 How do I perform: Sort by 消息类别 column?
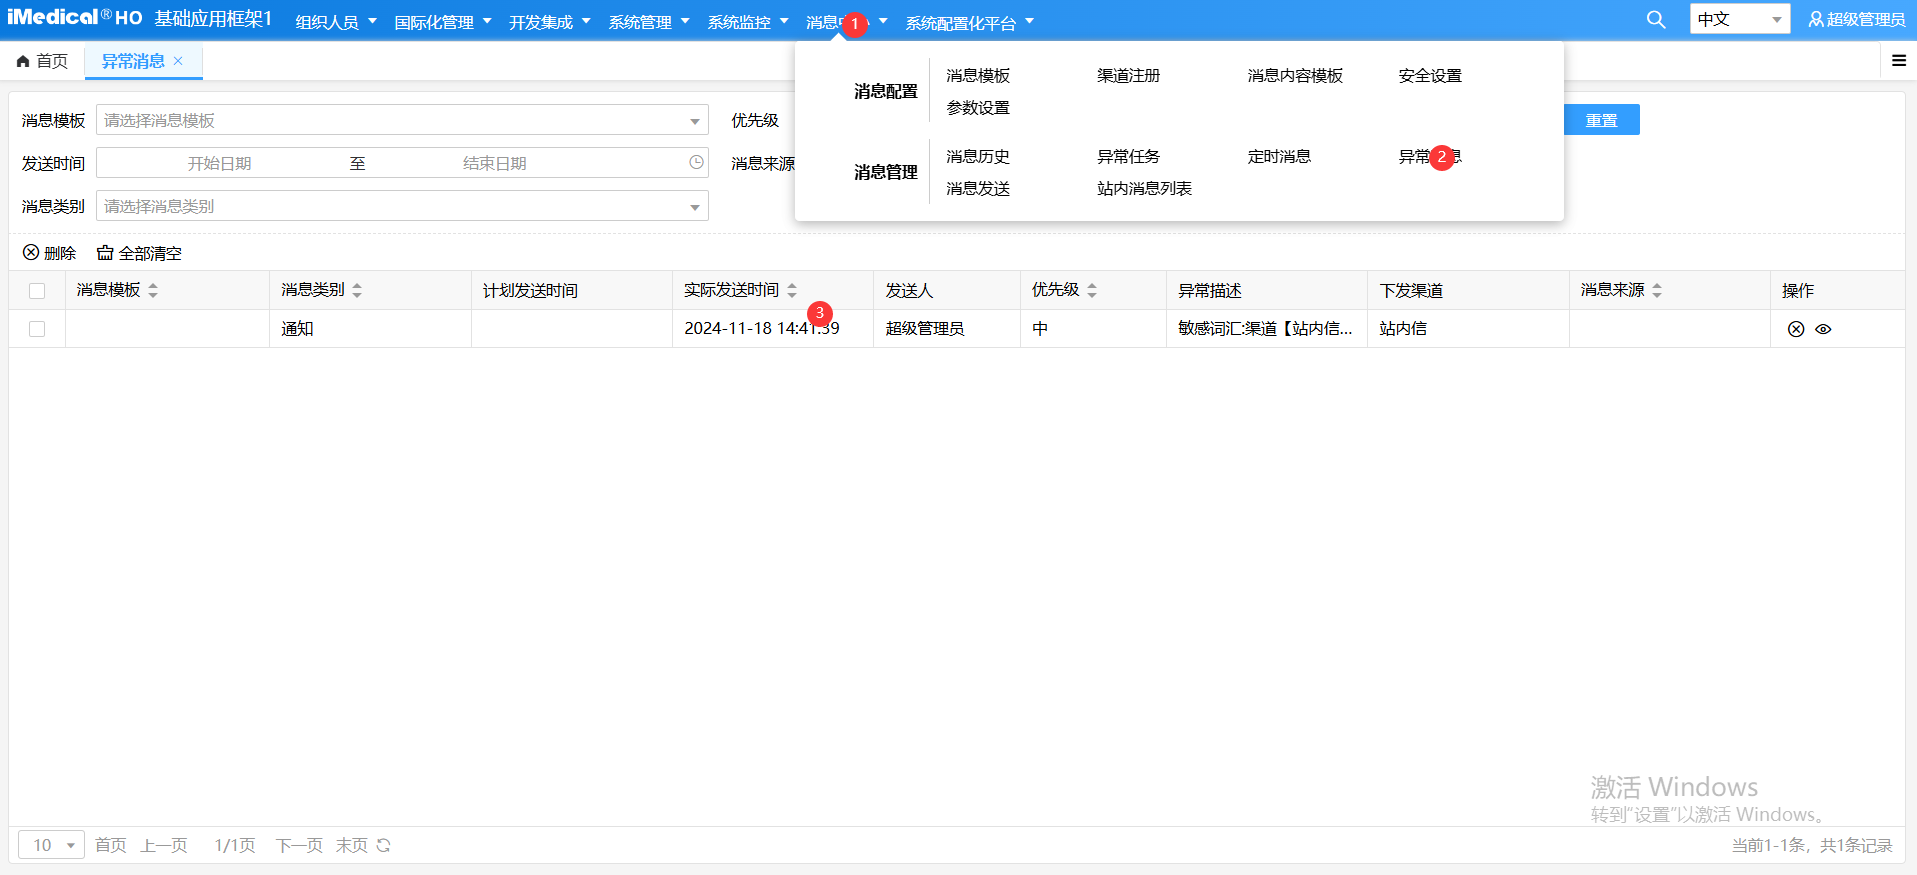(357, 290)
